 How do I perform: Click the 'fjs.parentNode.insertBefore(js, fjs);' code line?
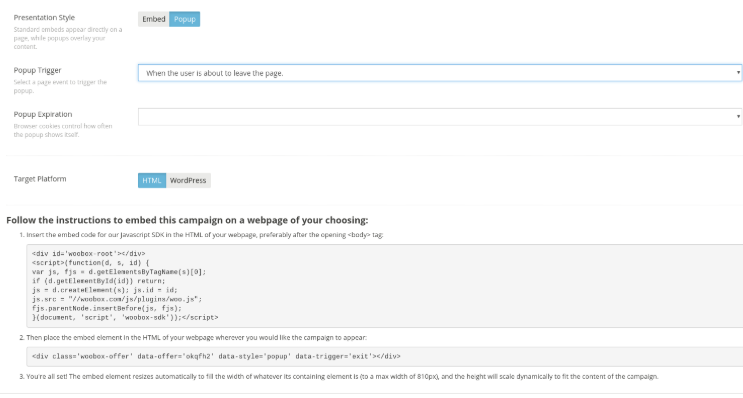(107, 308)
